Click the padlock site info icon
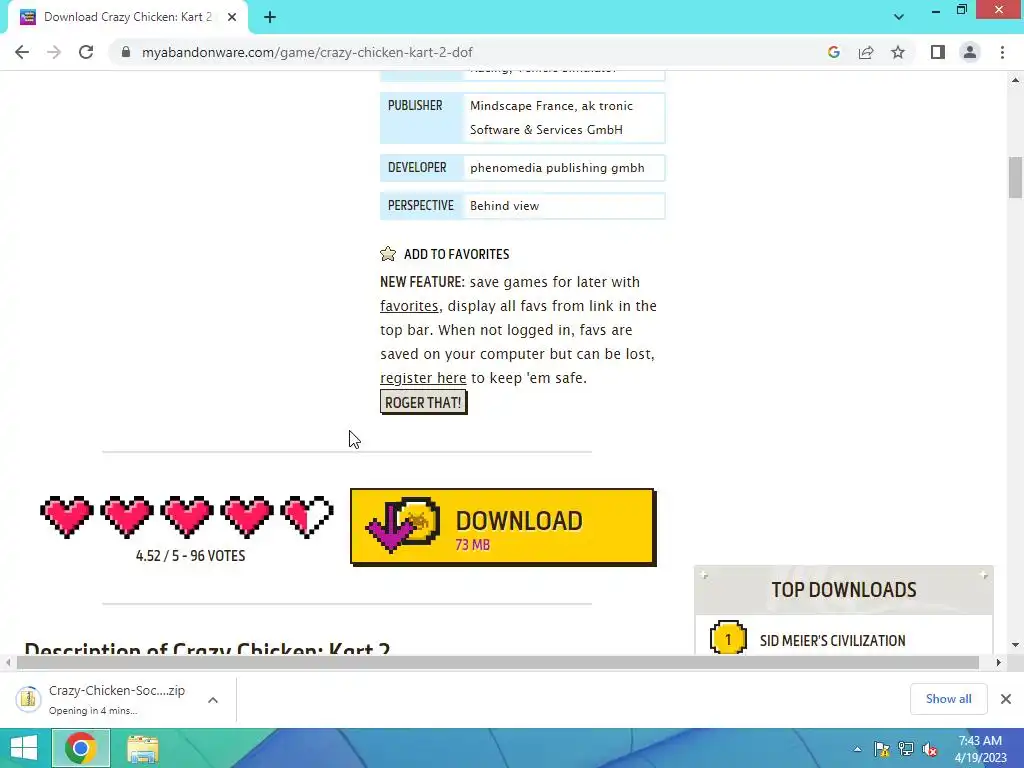This screenshot has height=768, width=1024. (x=126, y=52)
